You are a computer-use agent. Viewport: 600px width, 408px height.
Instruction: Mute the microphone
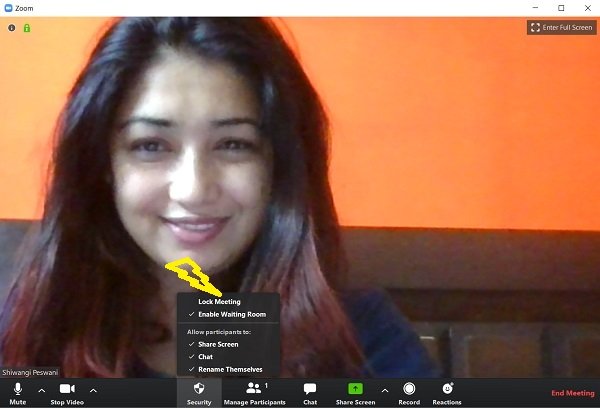(x=18, y=393)
